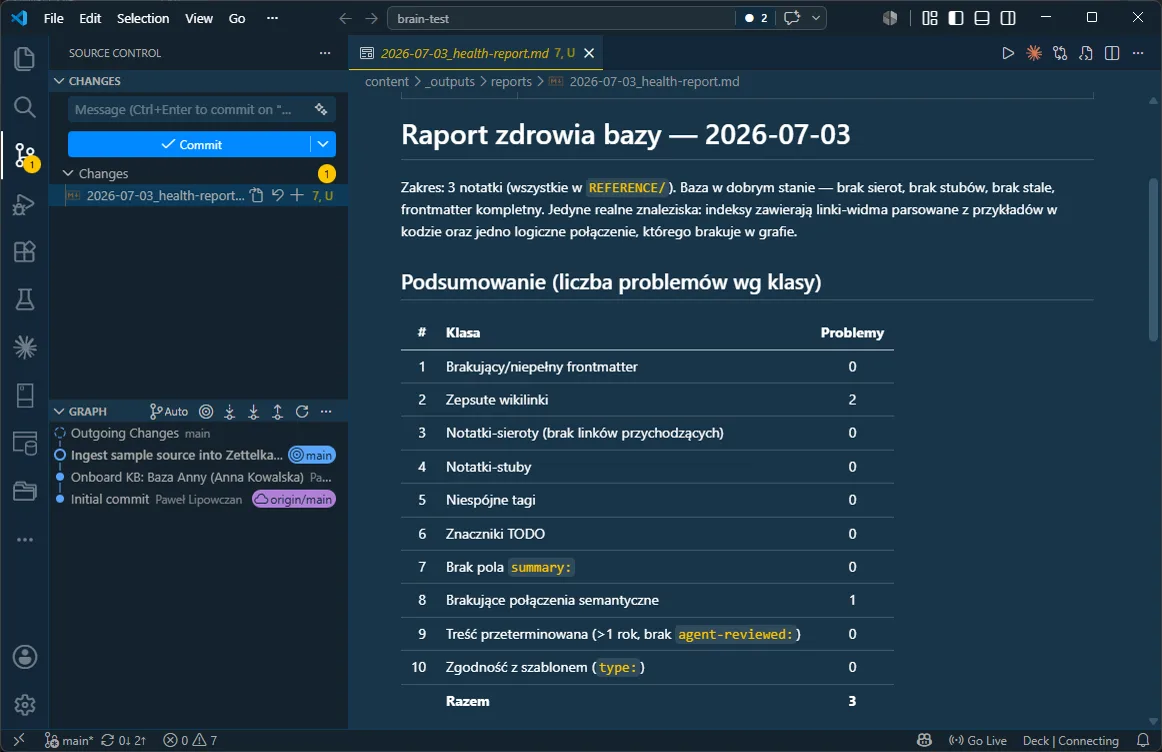The width and height of the screenshot is (1162, 752).
Task: Open the Selection menu
Action: pos(143,18)
